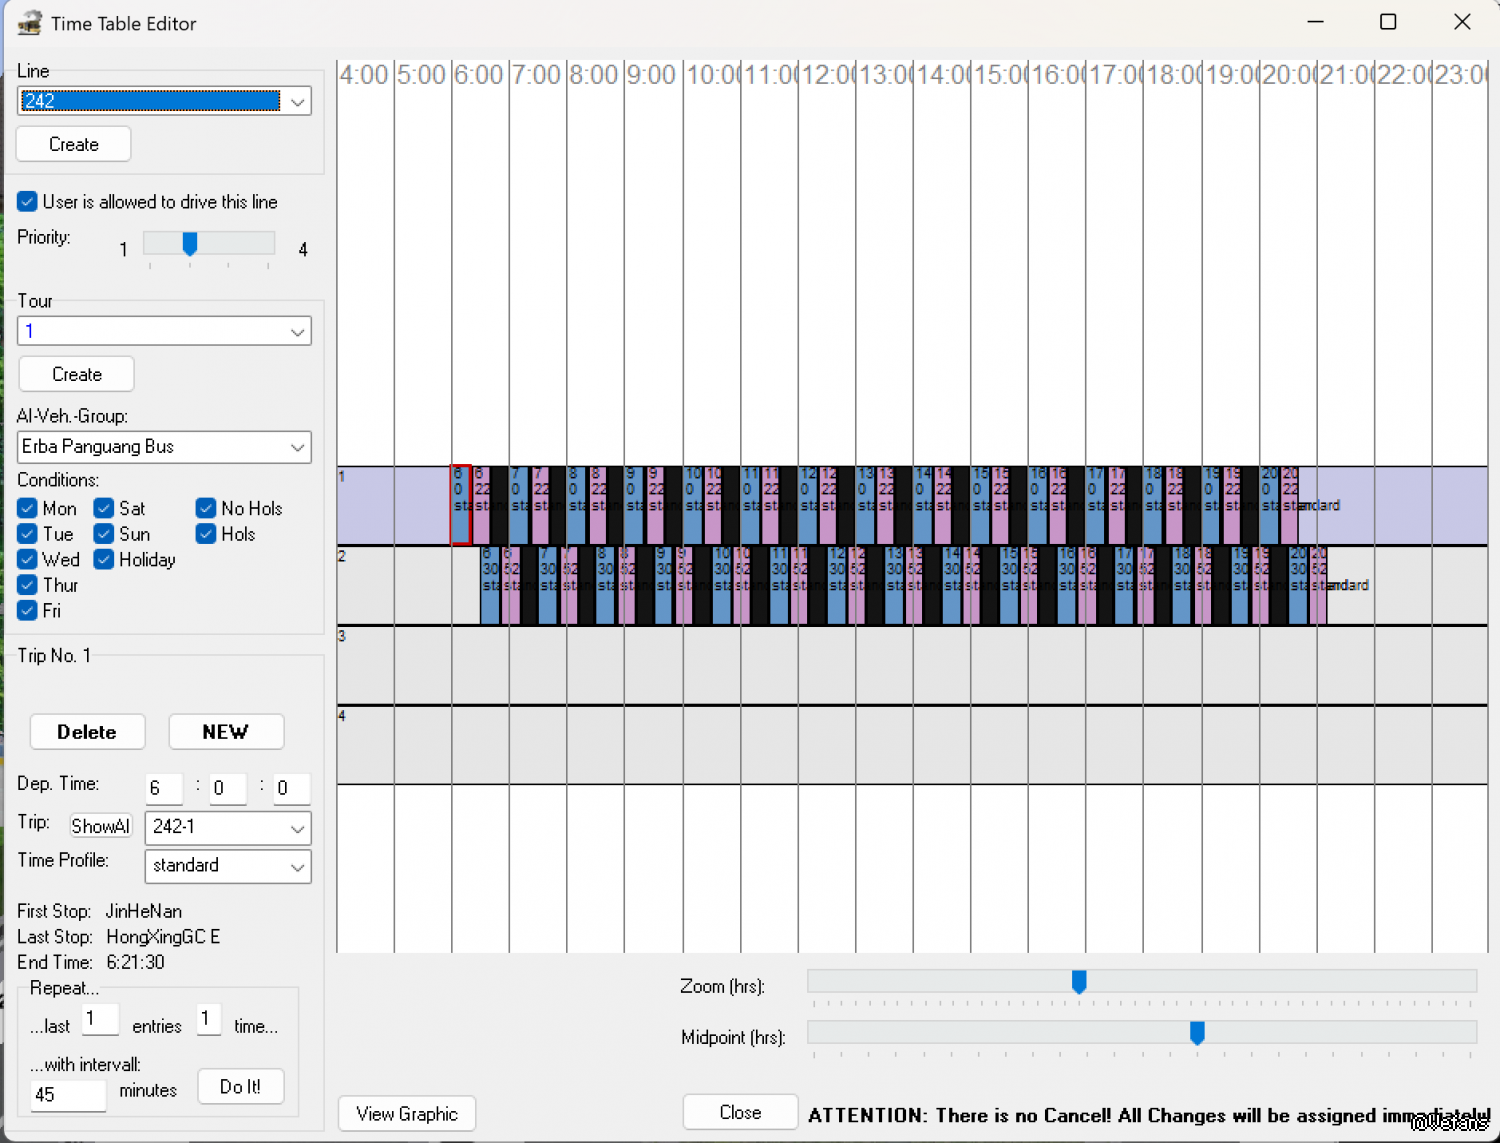Viewport: 1500px width, 1143px height.
Task: Uncheck User is allowed to drive this line
Action: click(27, 202)
